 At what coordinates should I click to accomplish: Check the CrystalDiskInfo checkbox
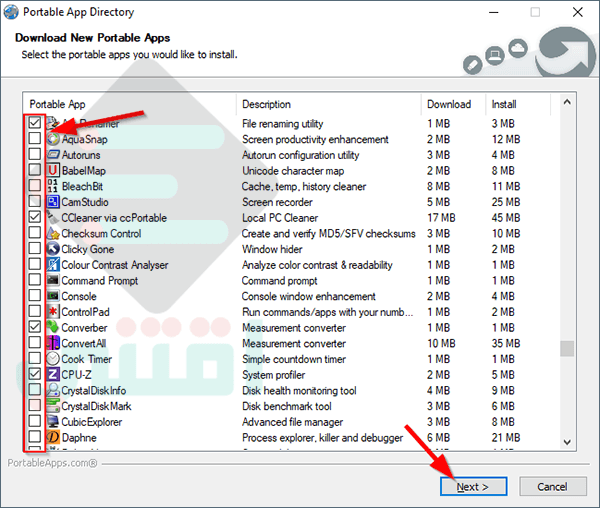click(34, 389)
